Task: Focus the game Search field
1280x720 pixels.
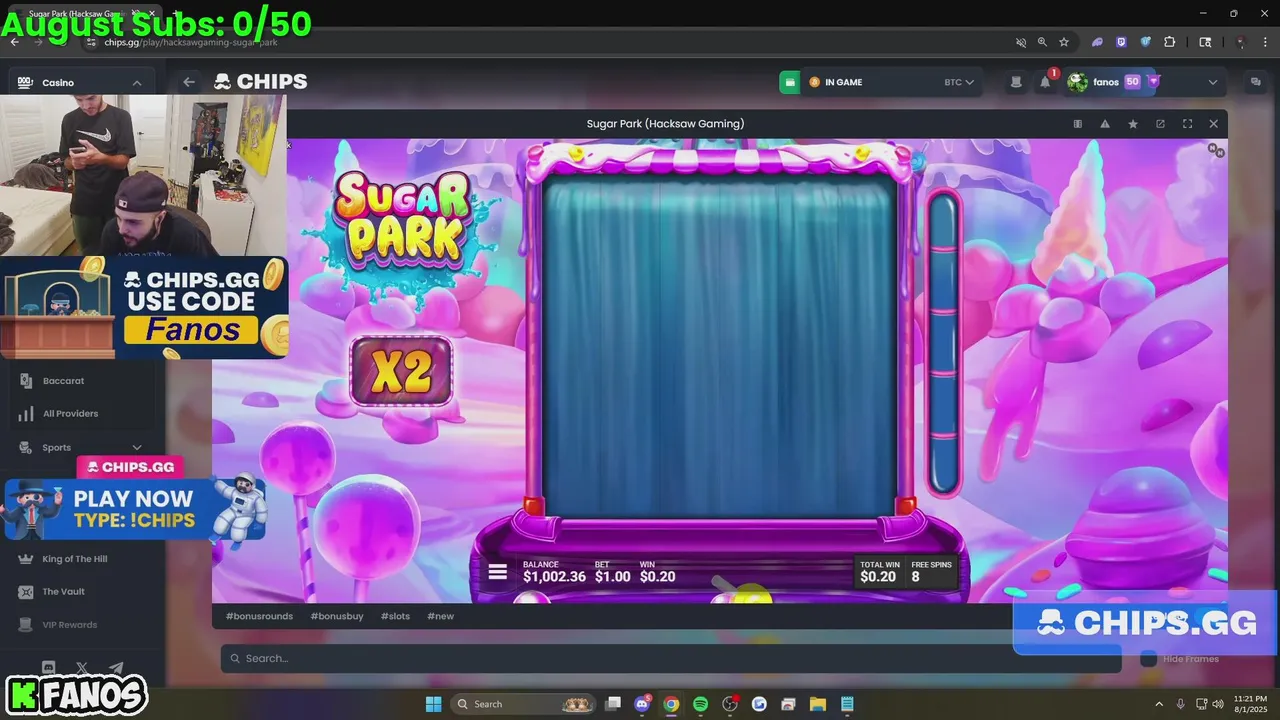Action: pyautogui.click(x=670, y=658)
